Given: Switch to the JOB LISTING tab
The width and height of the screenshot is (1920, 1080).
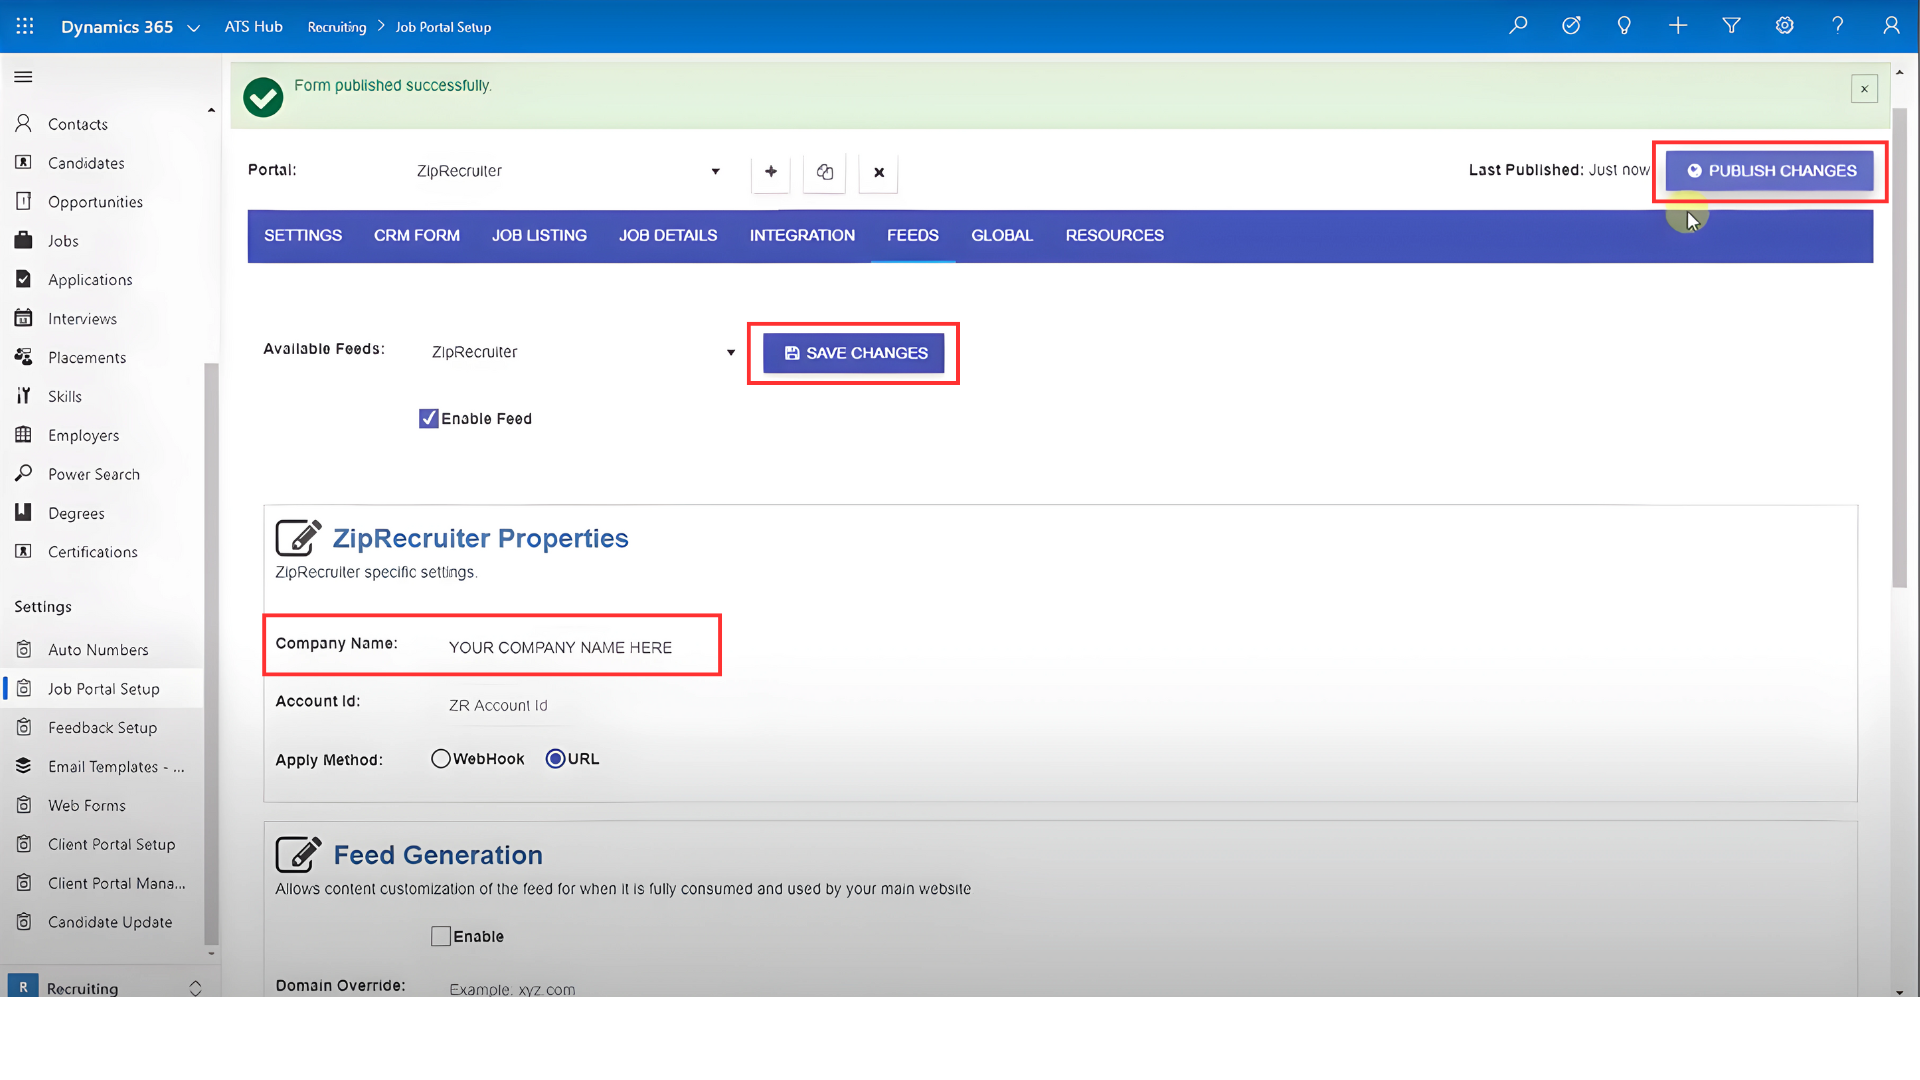Looking at the screenshot, I should [x=539, y=236].
